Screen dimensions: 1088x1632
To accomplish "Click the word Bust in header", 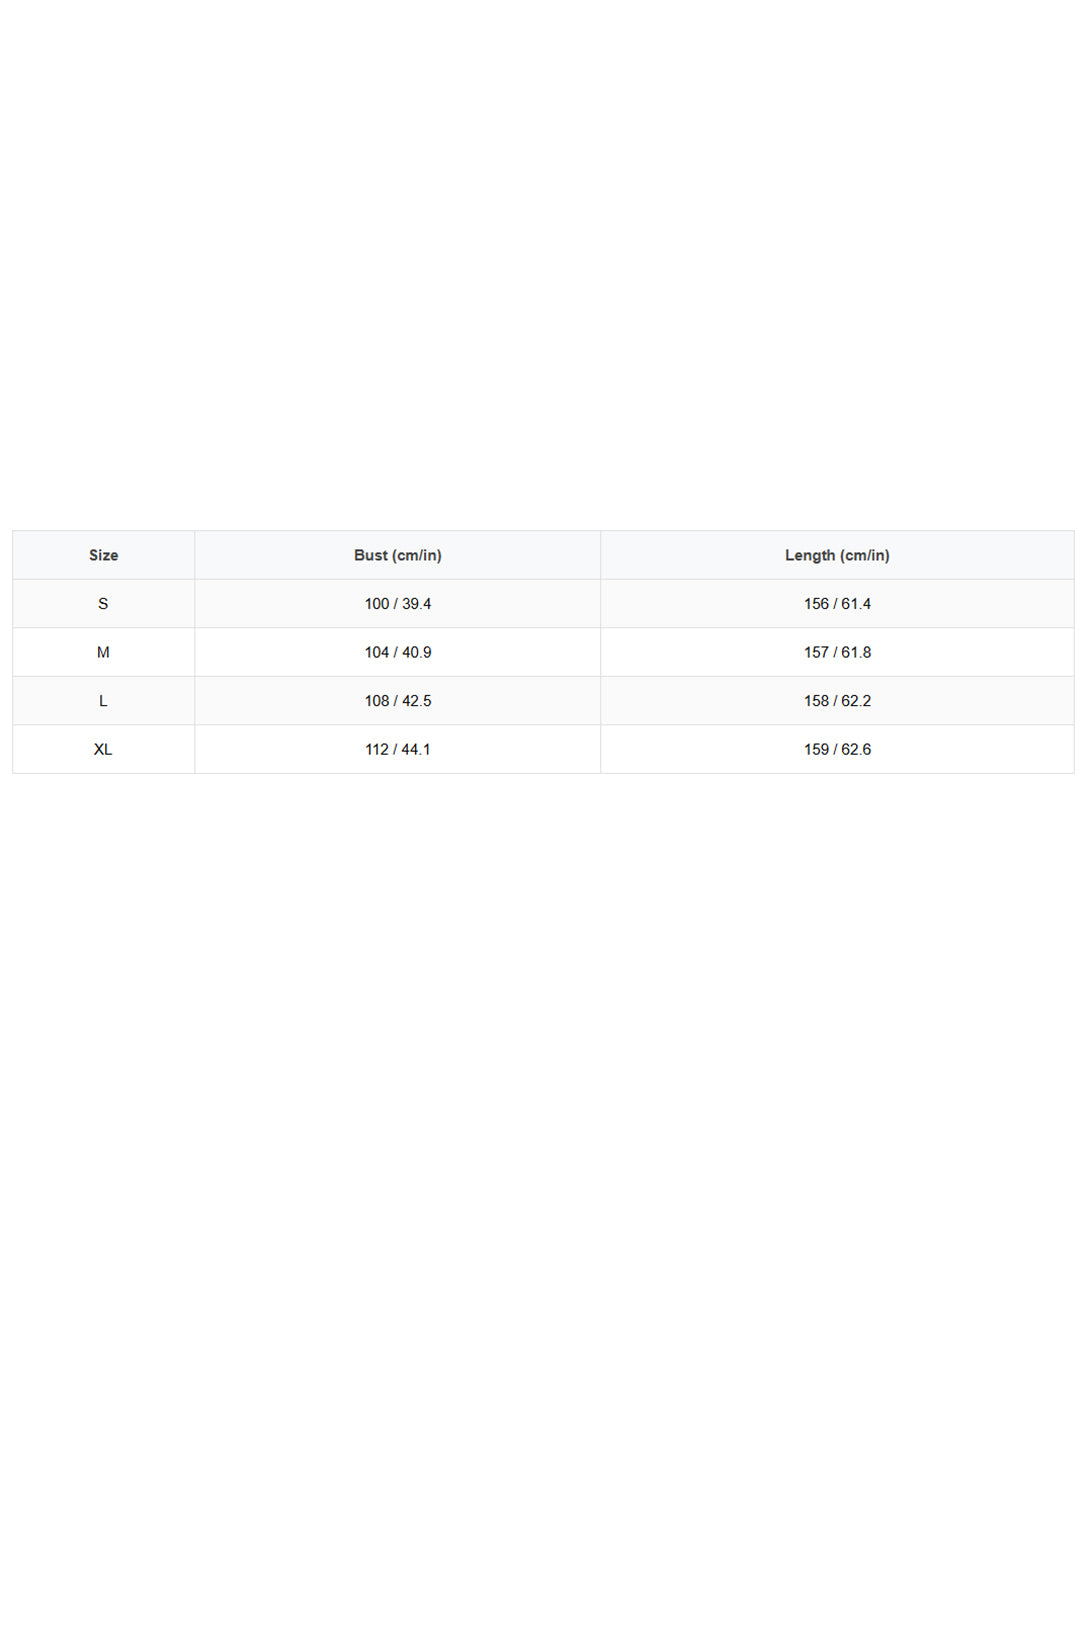I will tap(370, 555).
